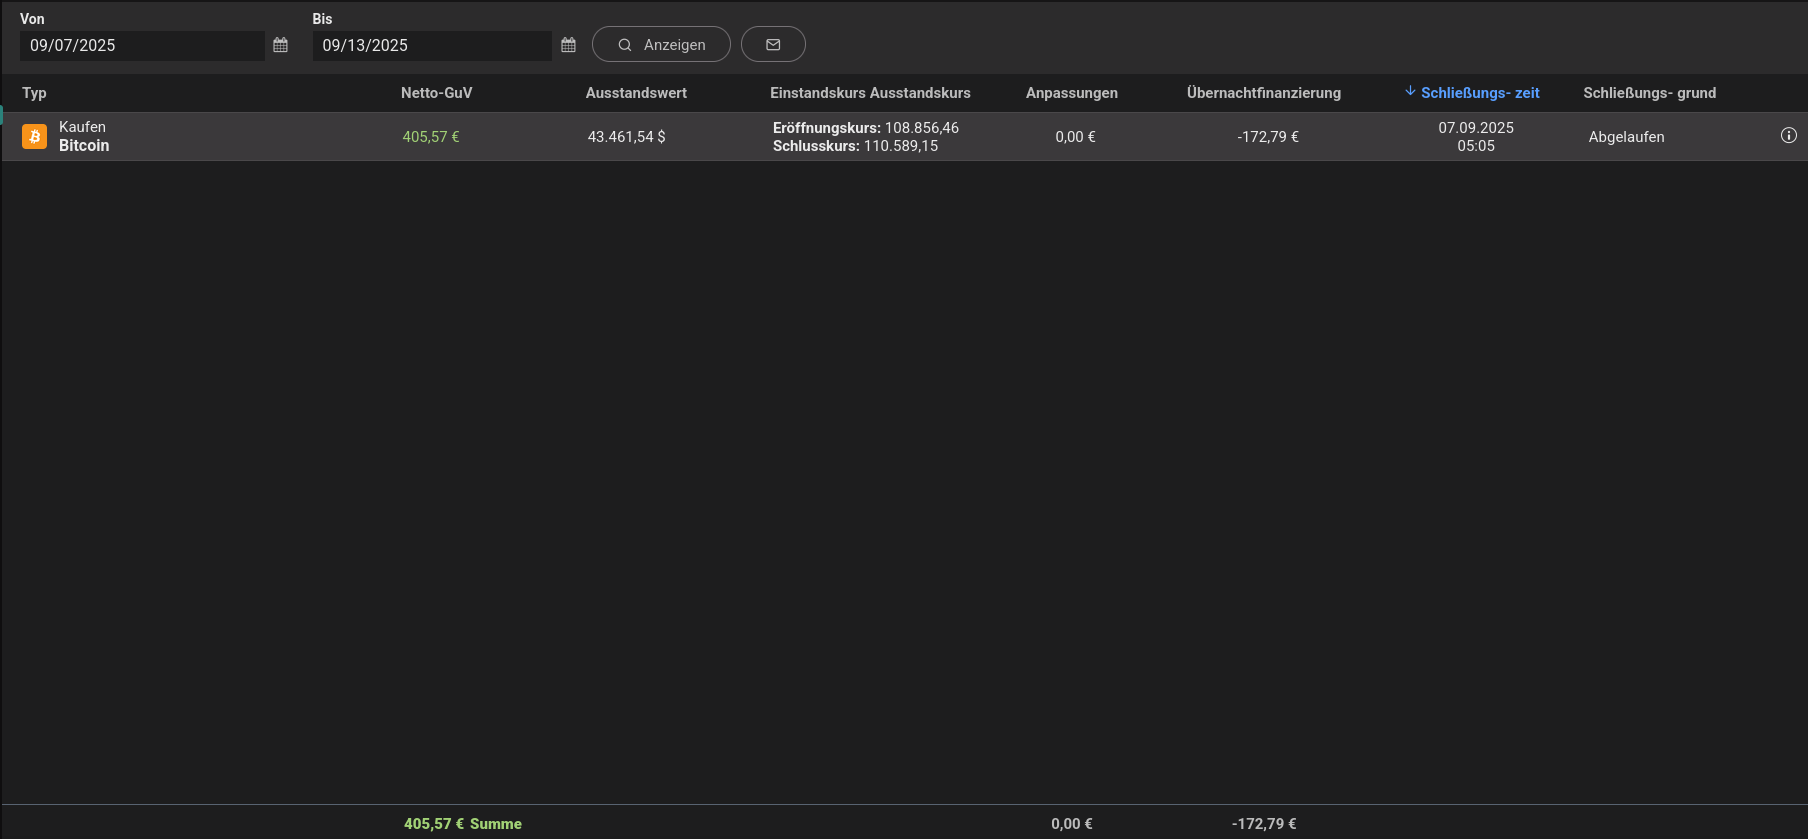Viewport: 1808px width, 839px height.
Task: Click the Bitcoin instrument name link
Action: click(84, 146)
